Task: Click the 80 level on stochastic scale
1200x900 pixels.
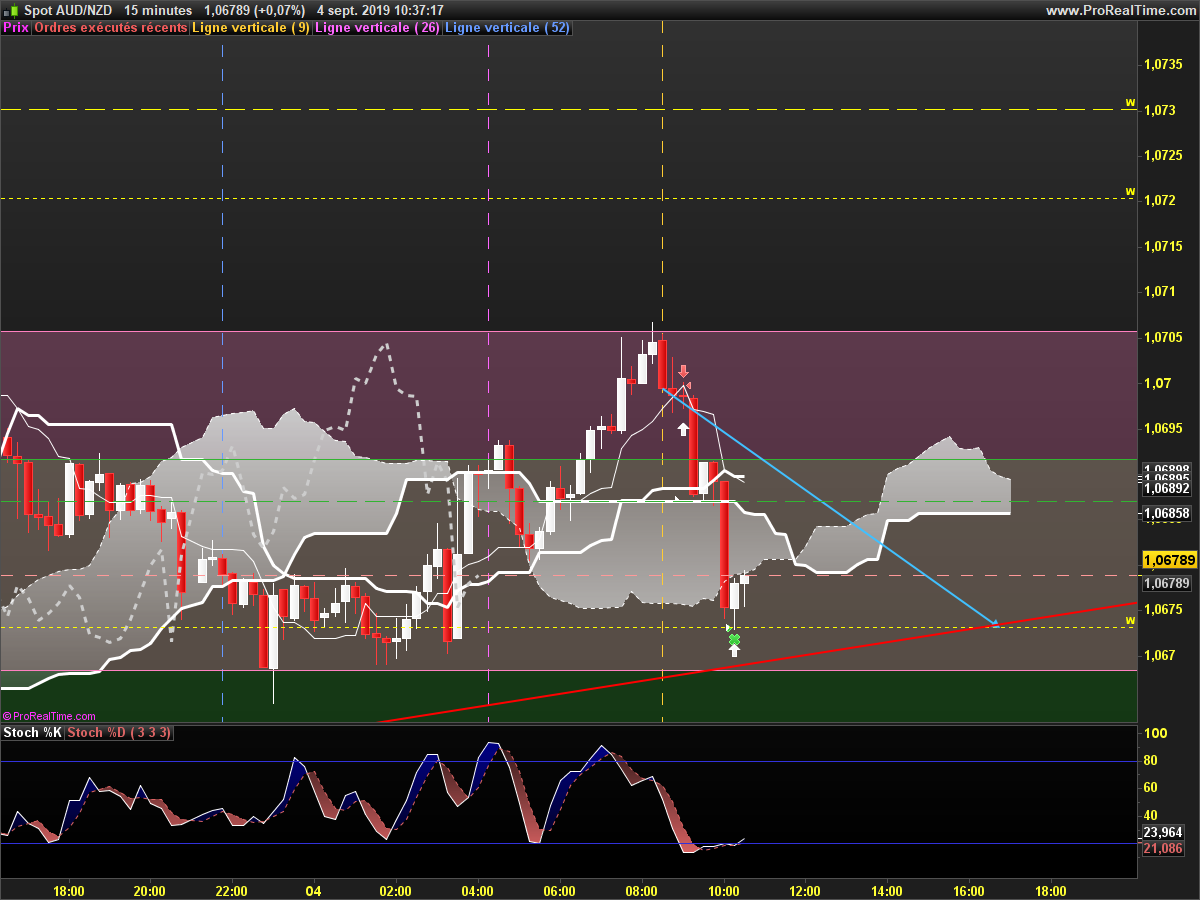Action: click(x=1151, y=761)
